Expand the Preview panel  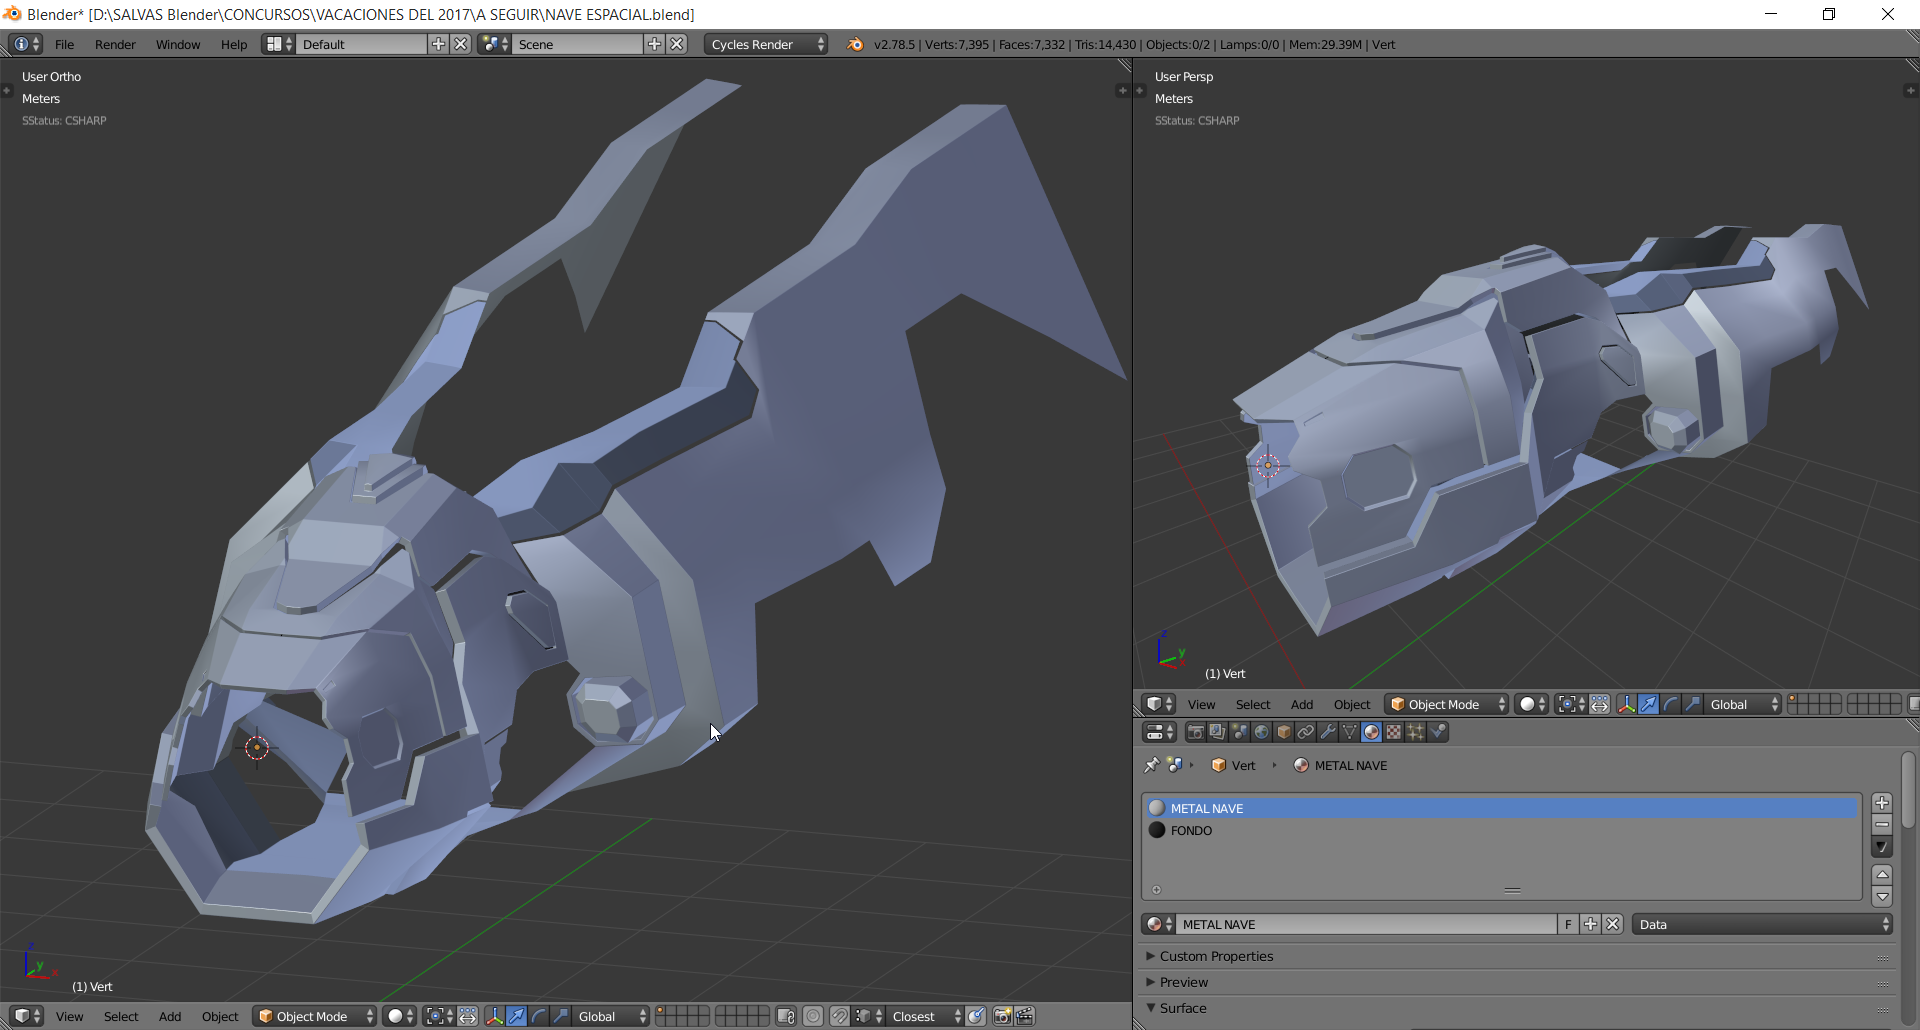point(1184,982)
